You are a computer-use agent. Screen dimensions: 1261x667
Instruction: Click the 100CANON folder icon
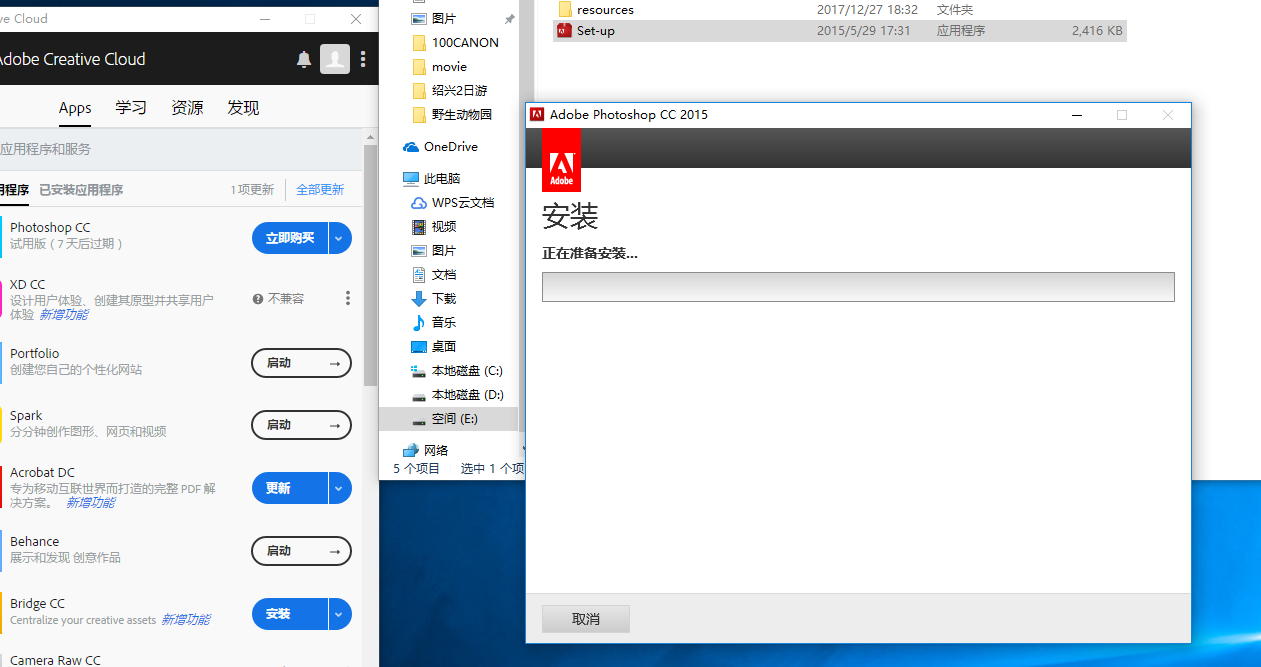click(419, 43)
